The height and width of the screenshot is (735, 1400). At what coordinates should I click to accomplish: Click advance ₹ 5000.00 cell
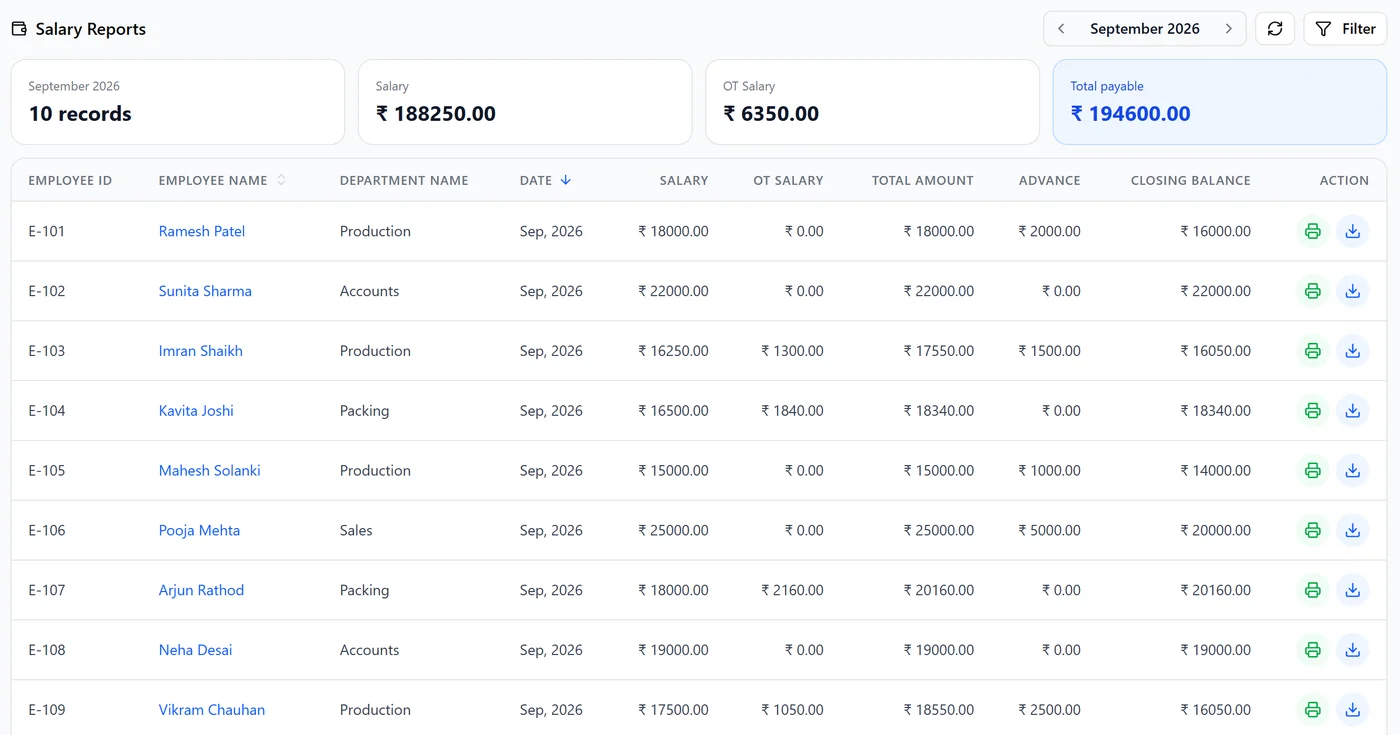[1050, 530]
